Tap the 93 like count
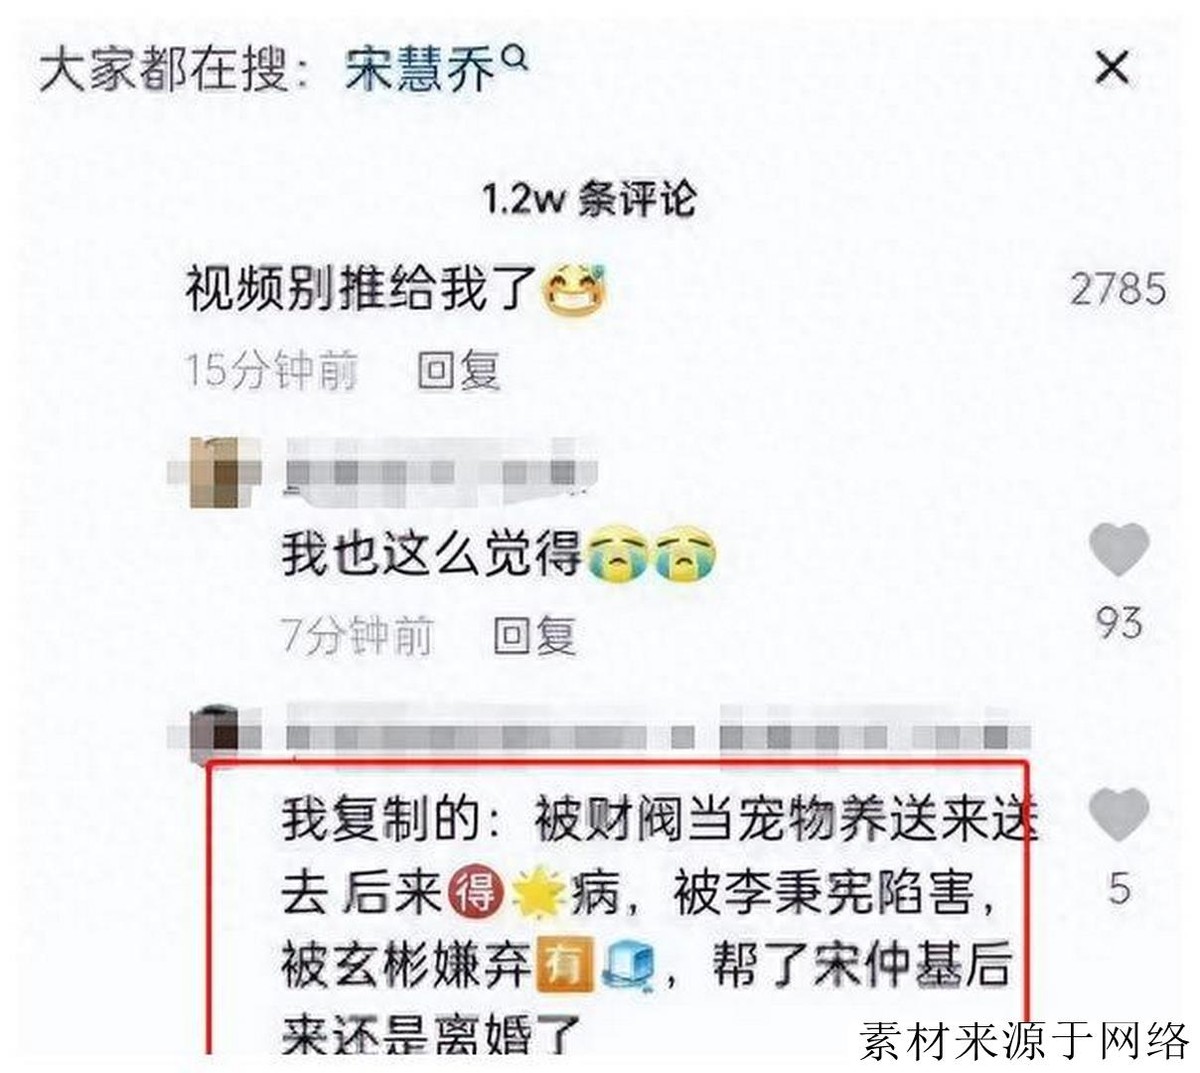 point(1118,623)
